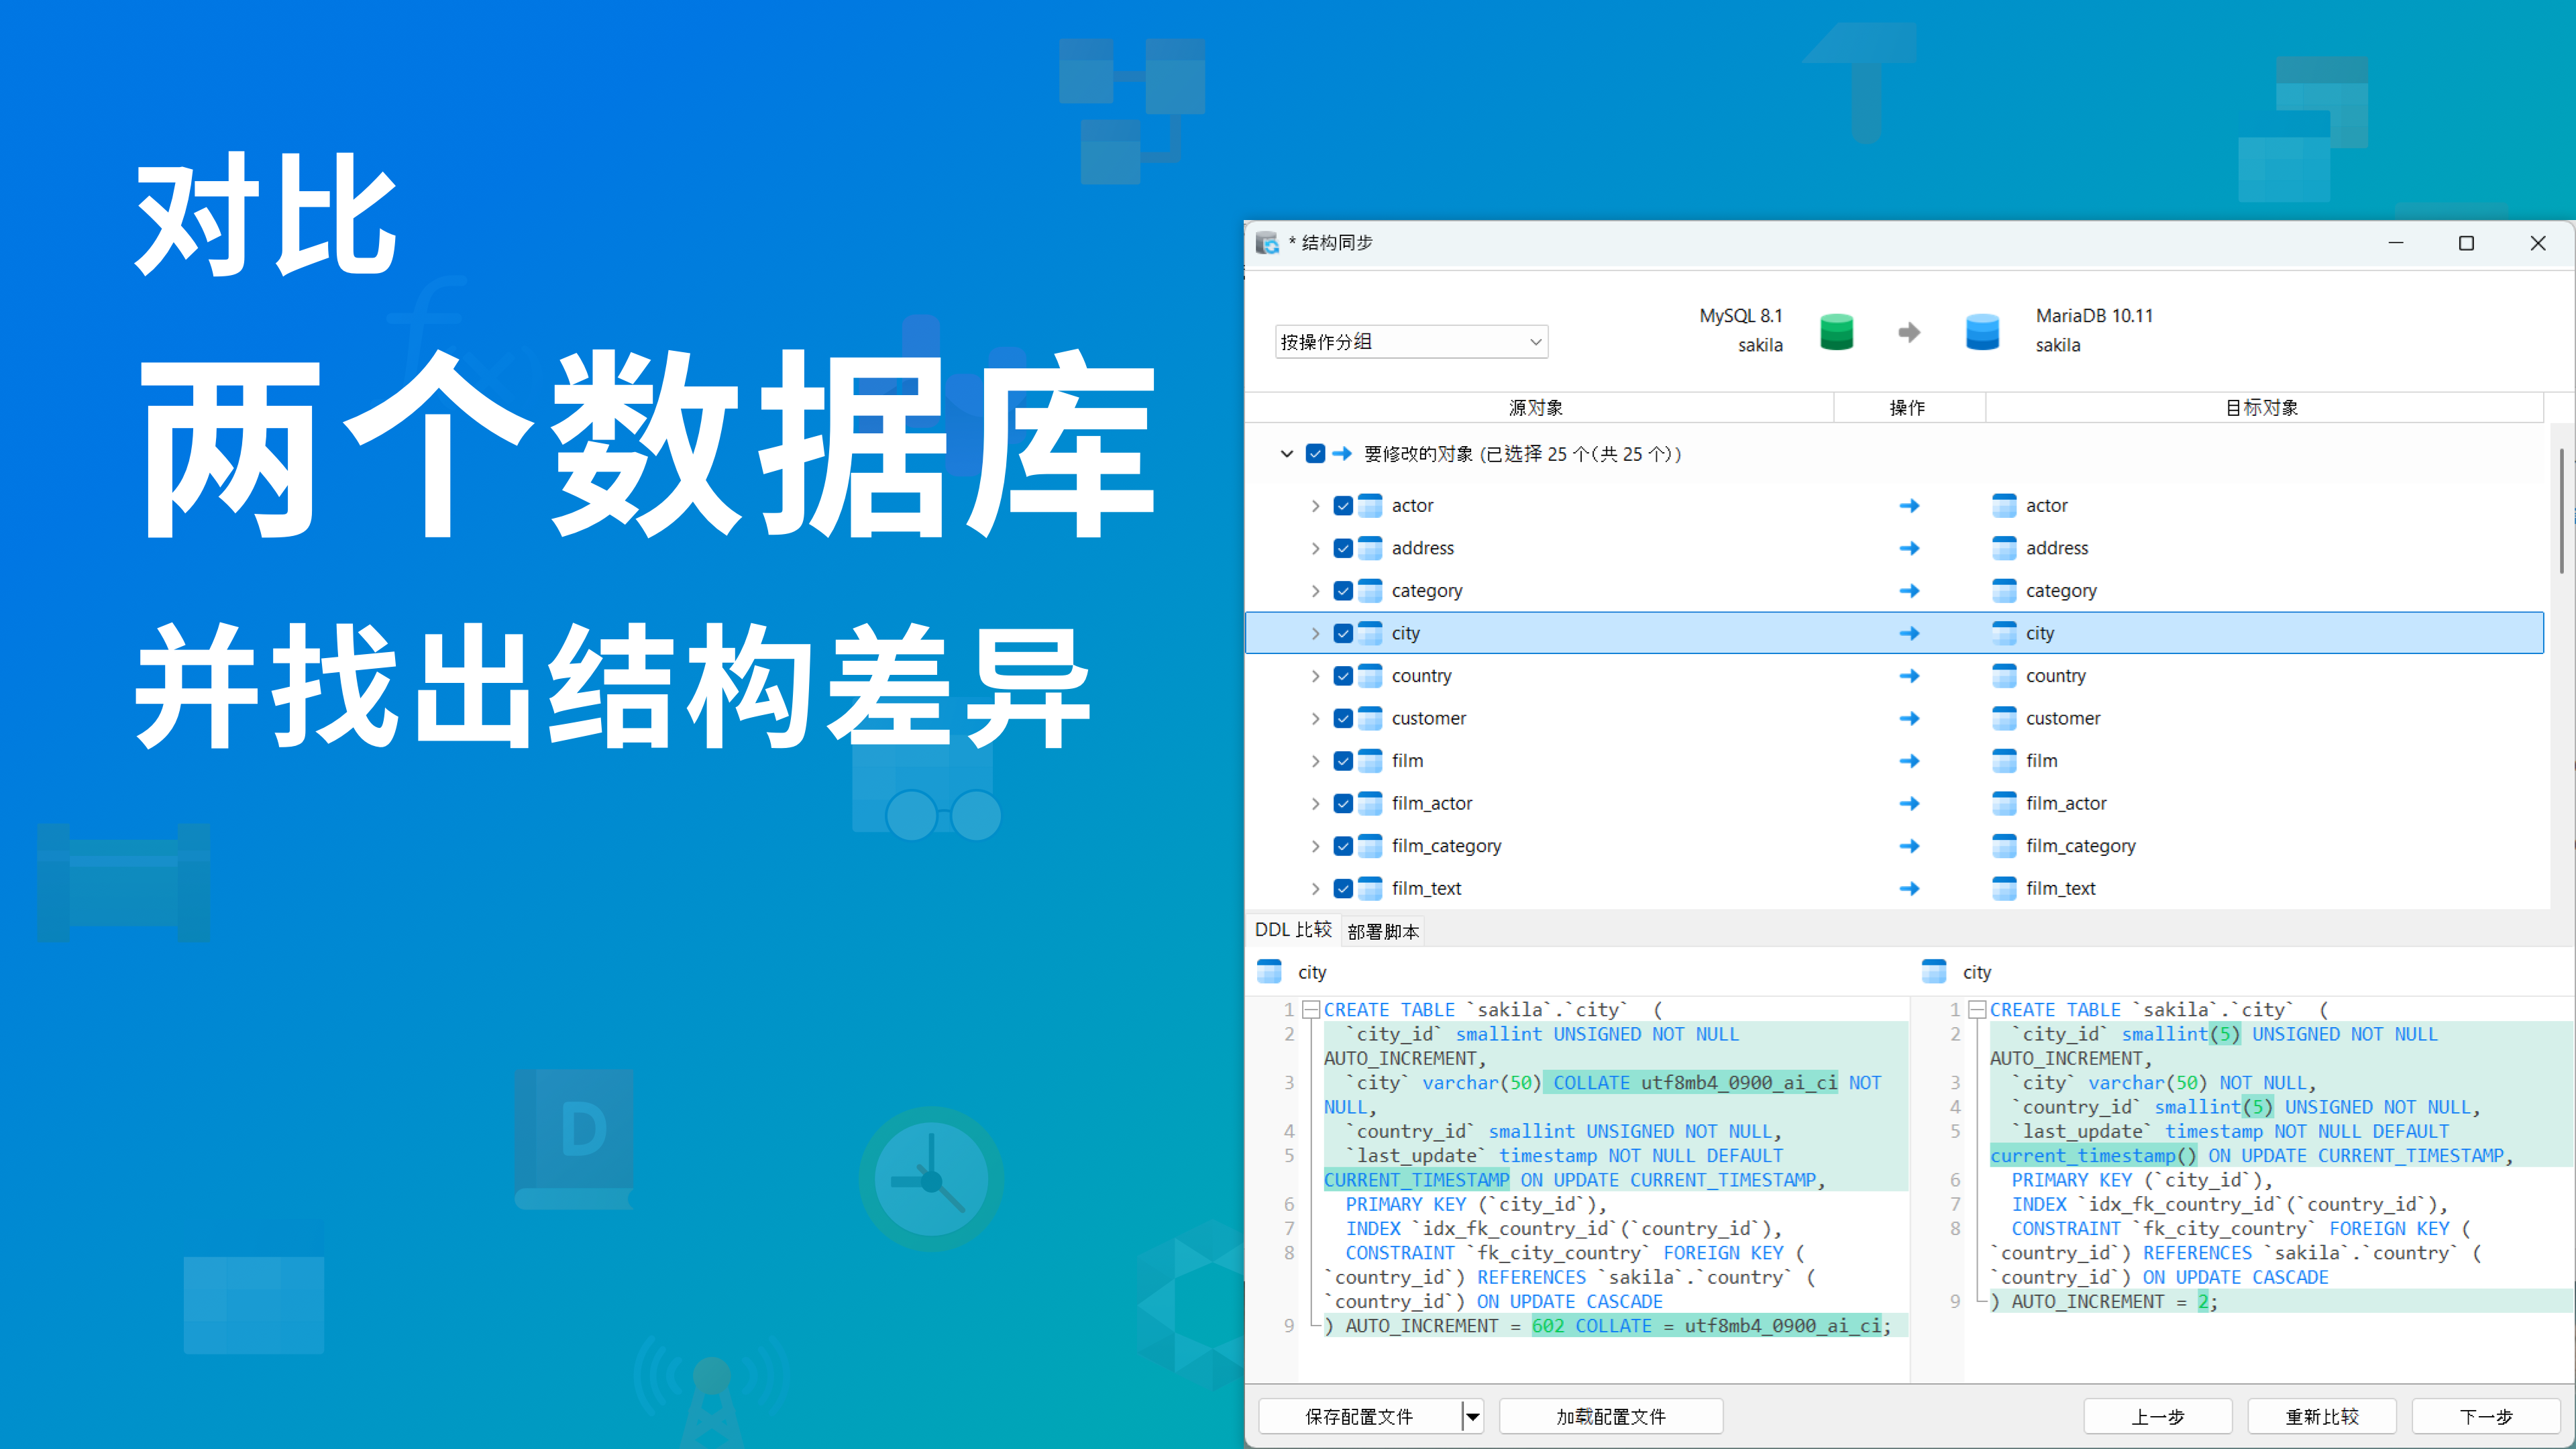Click the source customer table icon
The height and width of the screenshot is (1449, 2576).
(1370, 718)
